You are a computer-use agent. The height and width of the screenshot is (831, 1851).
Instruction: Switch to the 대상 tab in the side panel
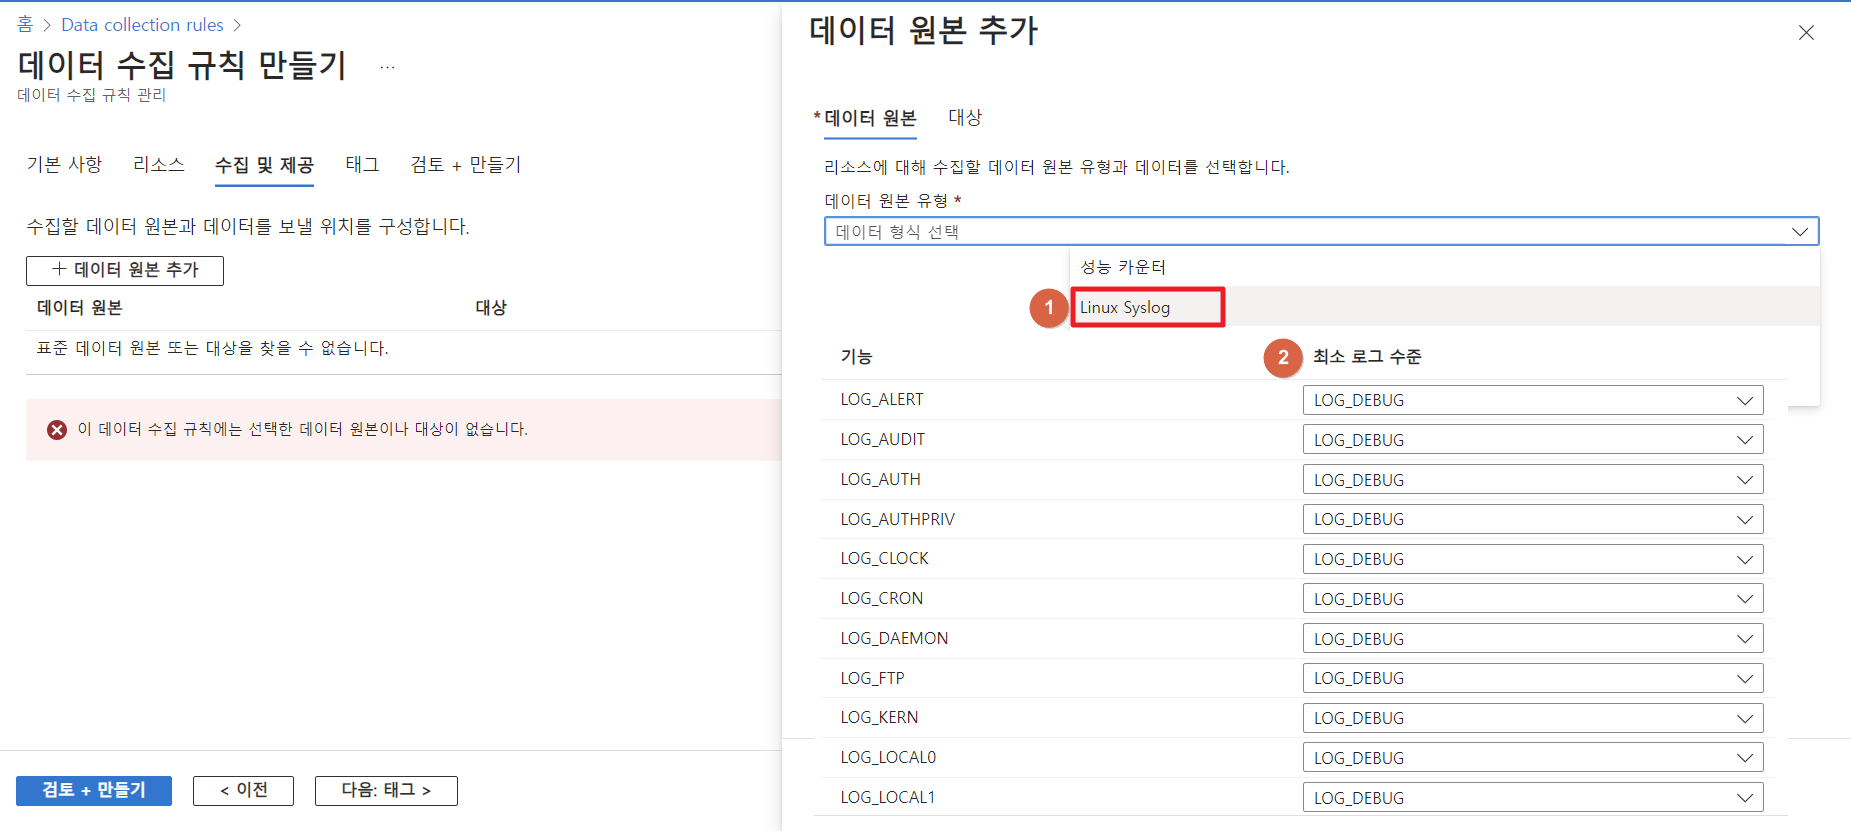(965, 118)
